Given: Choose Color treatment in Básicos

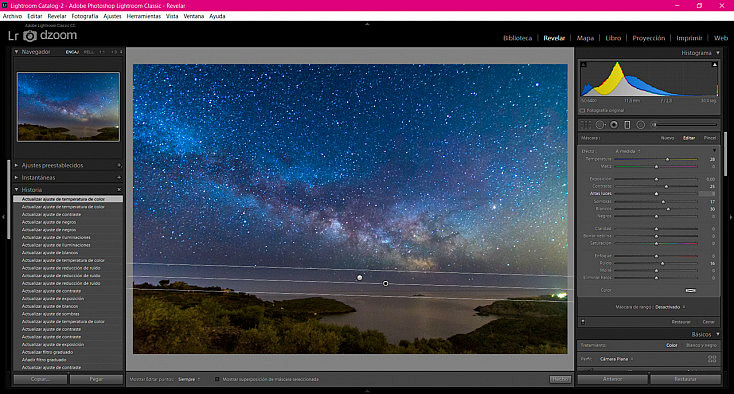Looking at the screenshot, I should [x=672, y=345].
